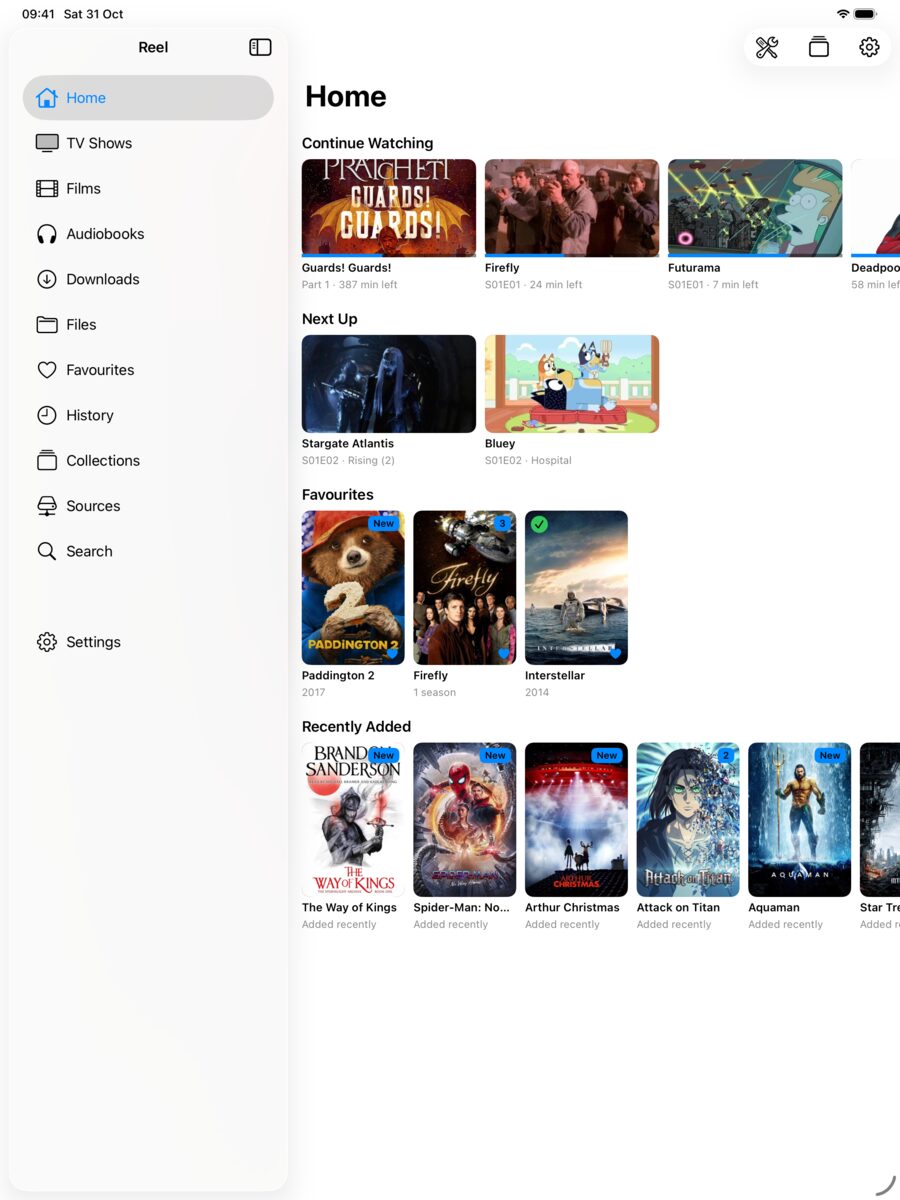Click the Files folder icon
The width and height of the screenshot is (900, 1200).
coord(47,324)
